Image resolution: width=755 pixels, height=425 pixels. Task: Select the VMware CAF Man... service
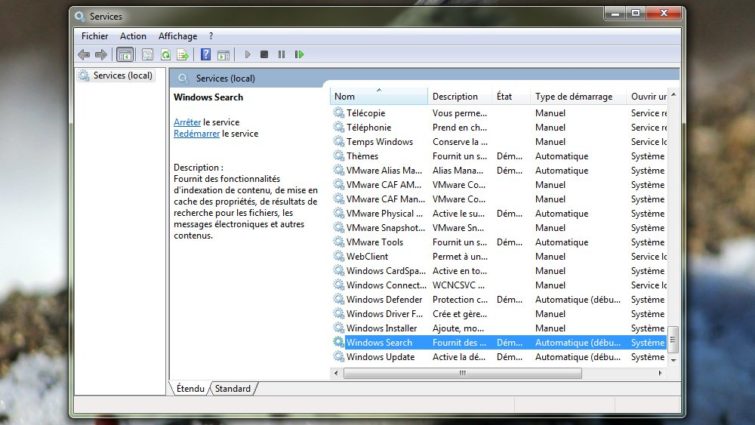499,199
